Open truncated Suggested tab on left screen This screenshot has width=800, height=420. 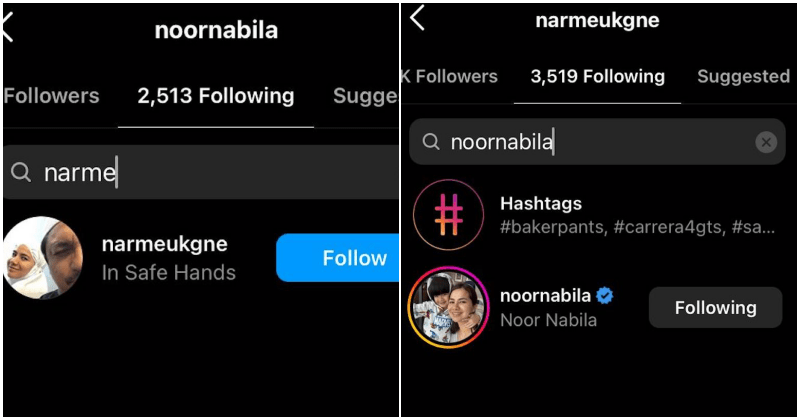coord(365,96)
